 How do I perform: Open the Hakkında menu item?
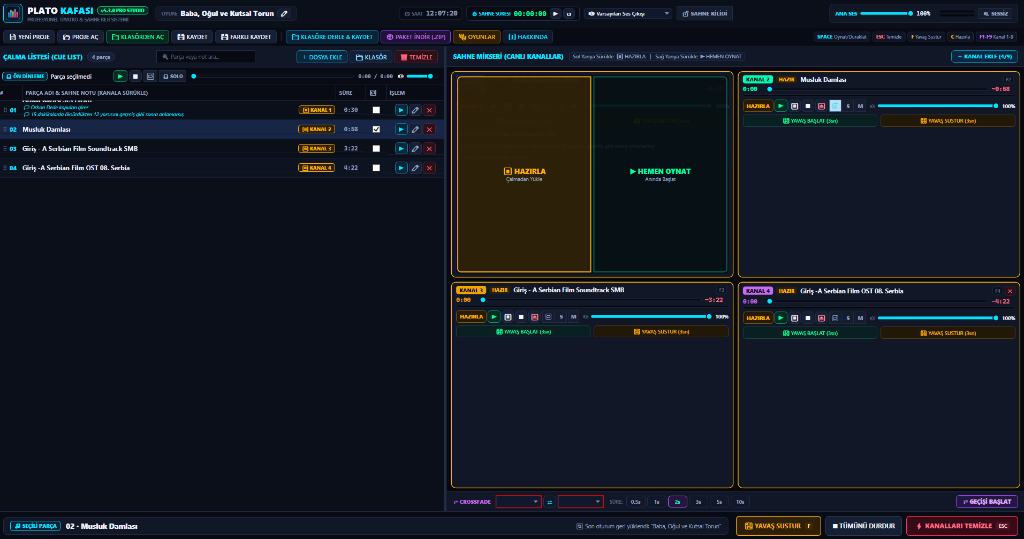coord(528,37)
